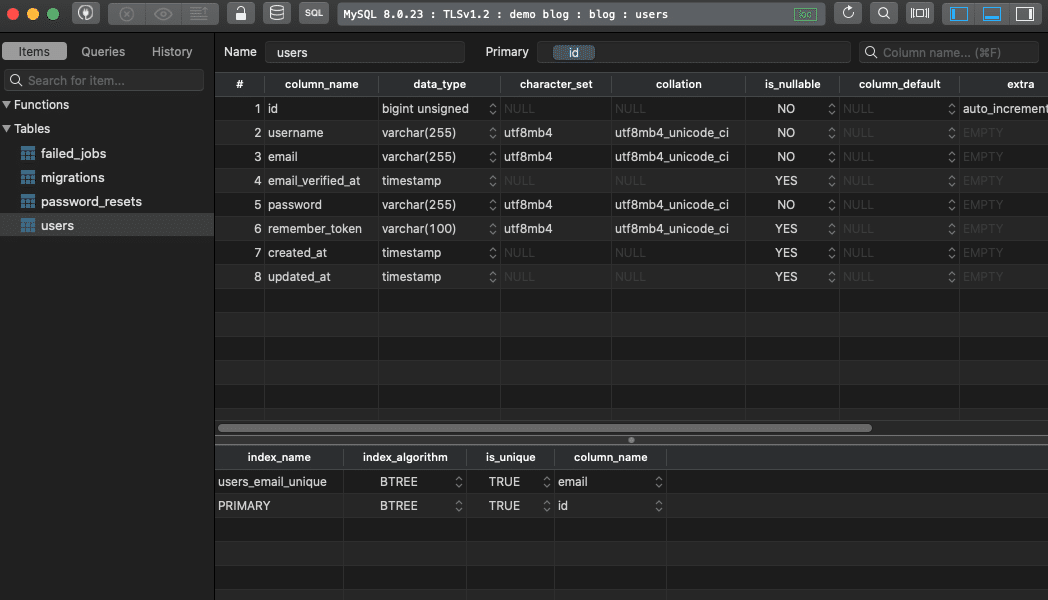
Task: Select the failed_jobs table icon
Action: (27, 154)
